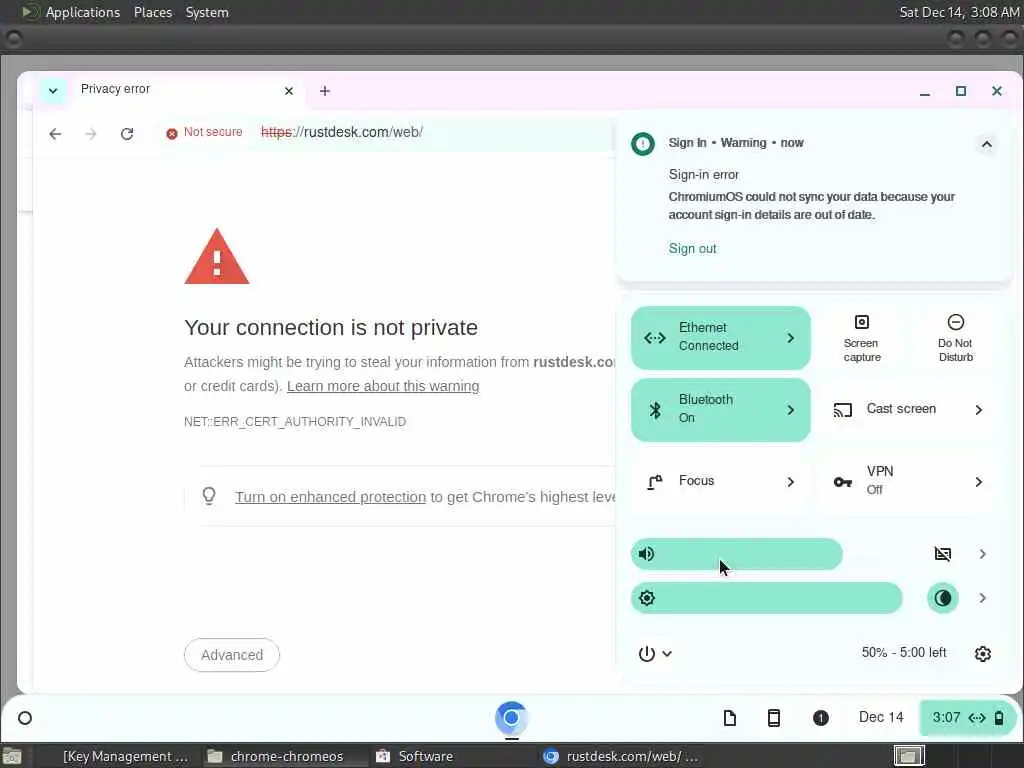Viewport: 1024px width, 768px height.
Task: Click Chromium icon on the shelf
Action: pyautogui.click(x=511, y=718)
